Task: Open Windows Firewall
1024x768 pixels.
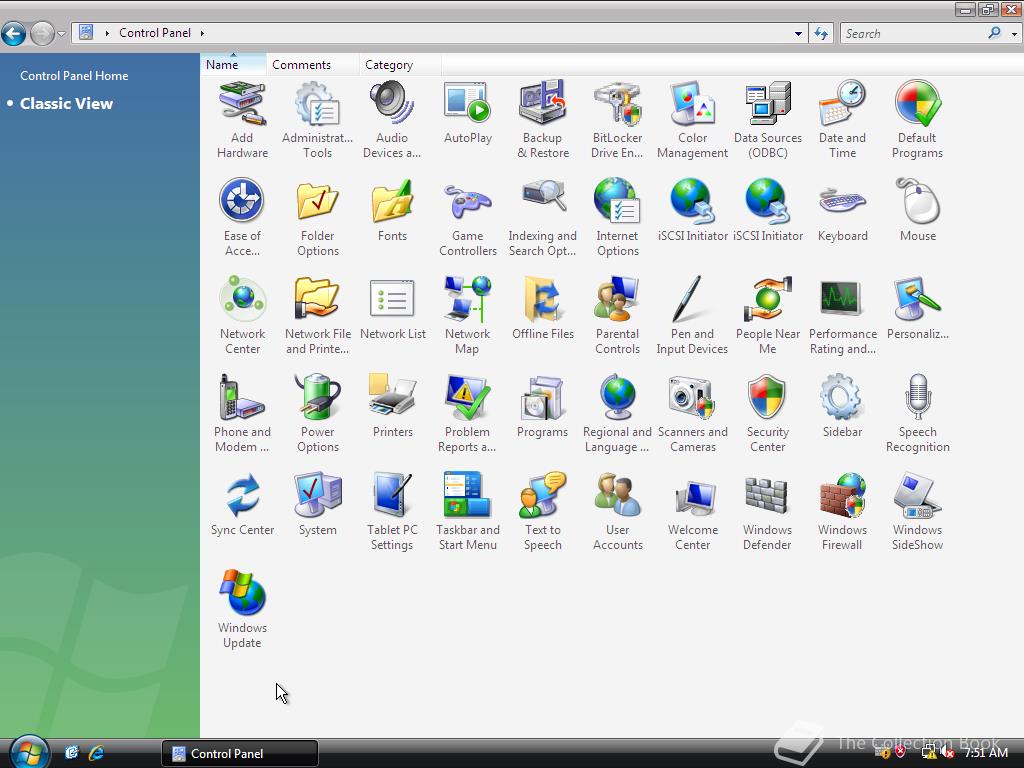Action: point(842,511)
